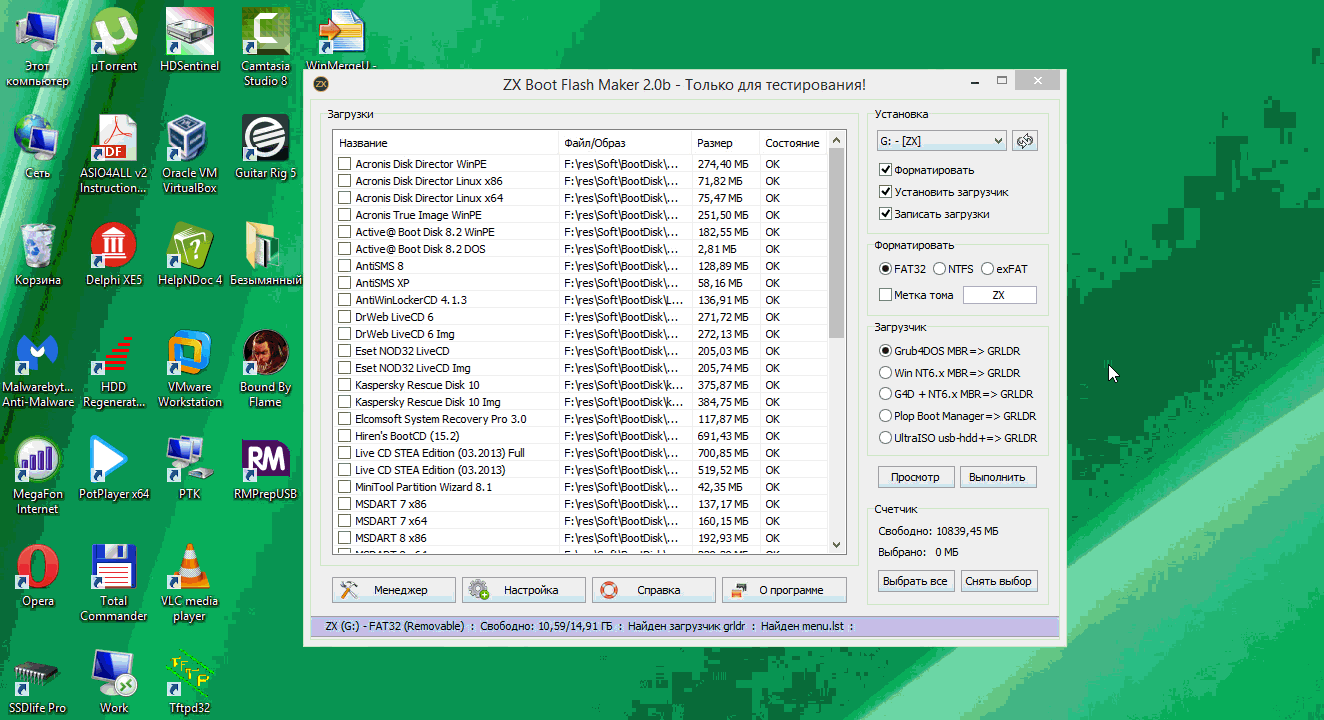1324x720 pixels.
Task: Sort by the Файл/Образ column header
Action: point(625,143)
